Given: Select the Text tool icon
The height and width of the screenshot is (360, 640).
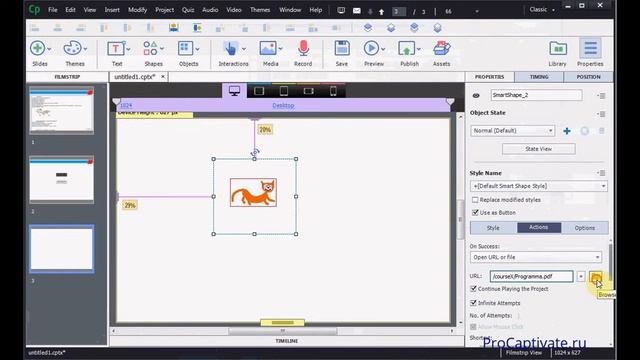Looking at the screenshot, I should (116, 49).
